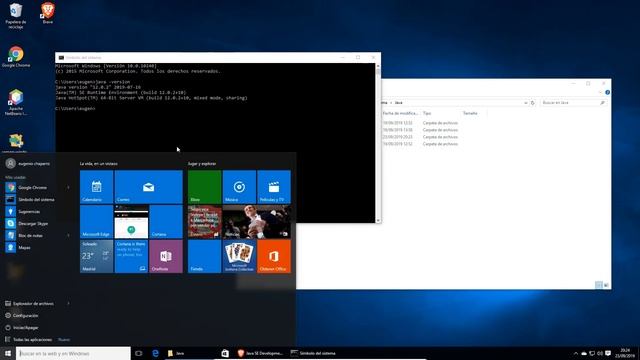Expand Explorador de archivos submenu arrow
640x360 pixels.
(68, 303)
